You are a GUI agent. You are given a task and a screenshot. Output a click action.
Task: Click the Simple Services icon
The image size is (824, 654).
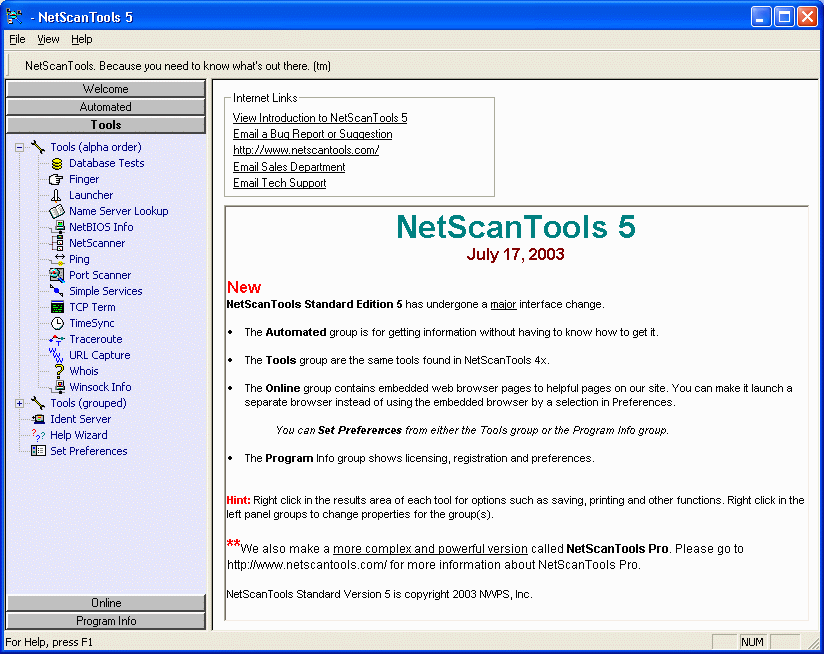57,290
